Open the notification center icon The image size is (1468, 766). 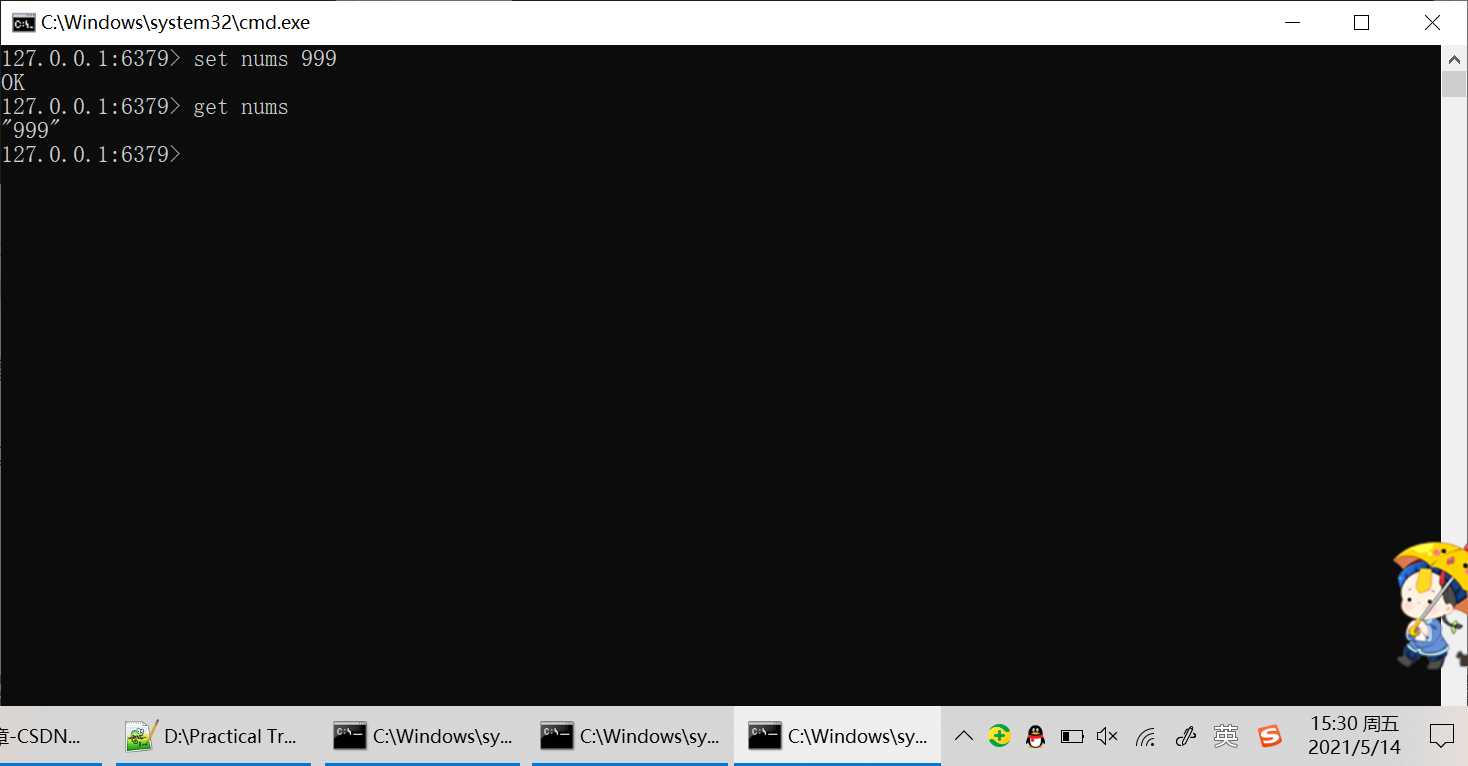[1441, 736]
